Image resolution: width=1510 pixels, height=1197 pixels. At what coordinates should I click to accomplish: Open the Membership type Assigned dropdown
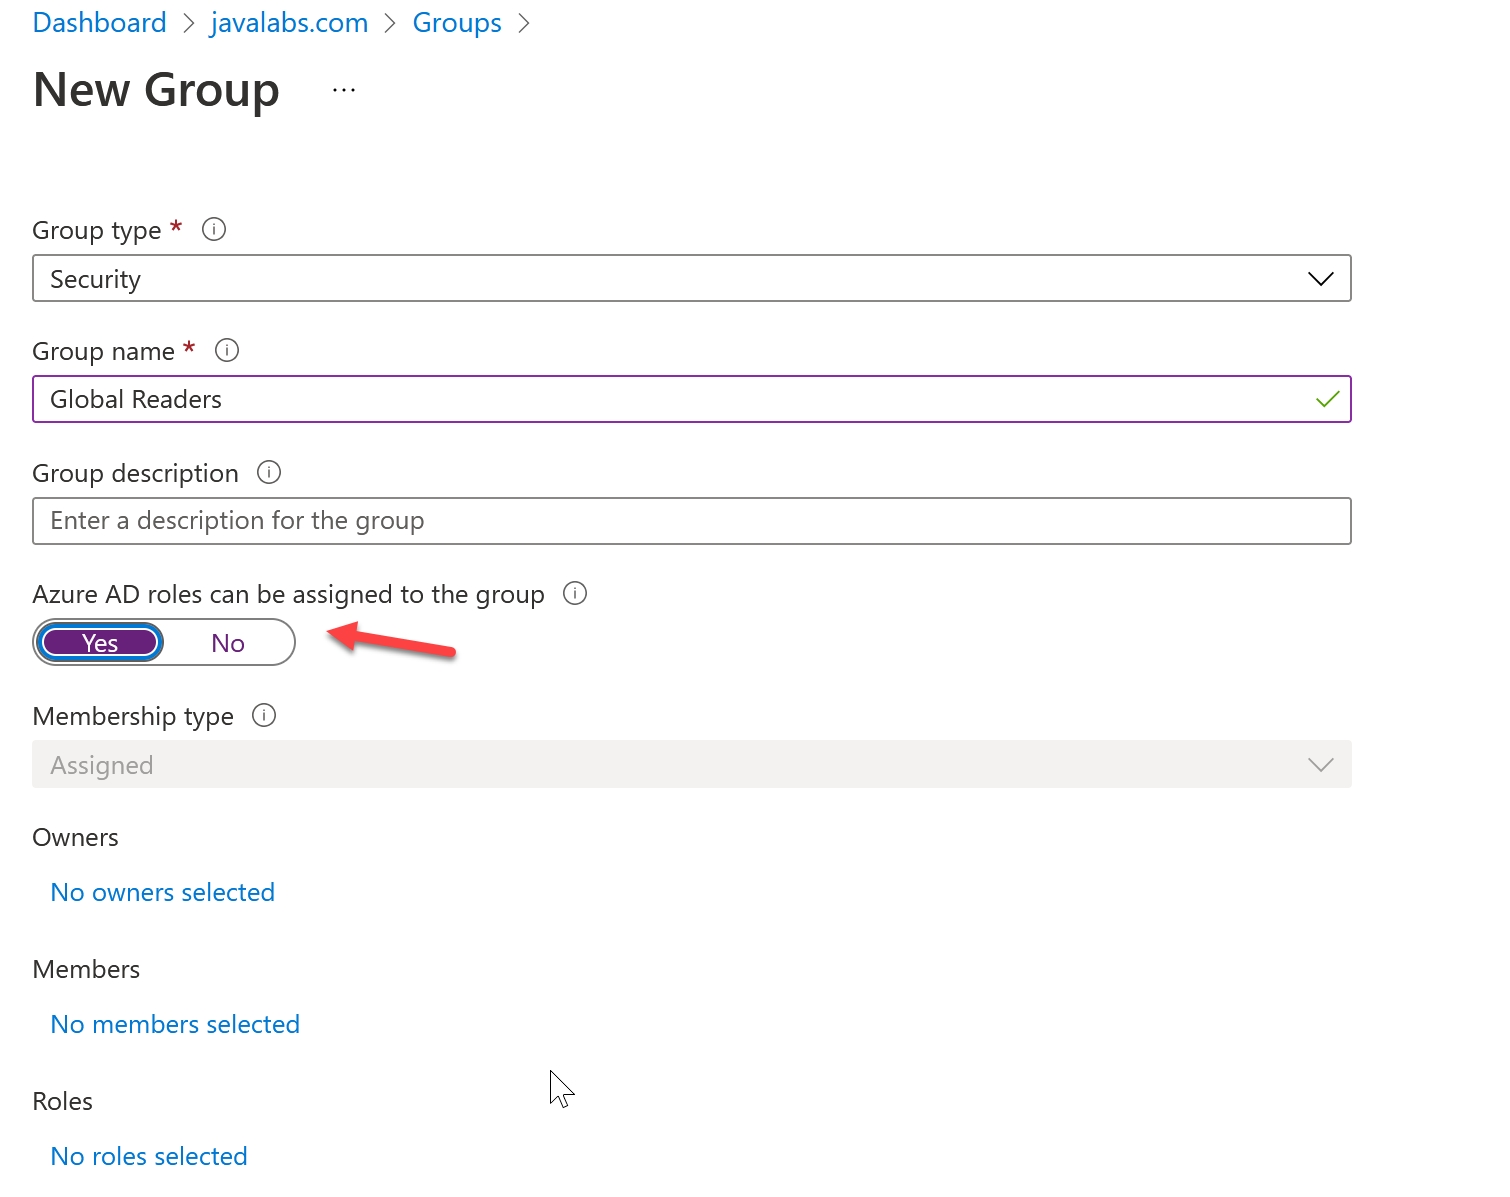pyautogui.click(x=692, y=764)
